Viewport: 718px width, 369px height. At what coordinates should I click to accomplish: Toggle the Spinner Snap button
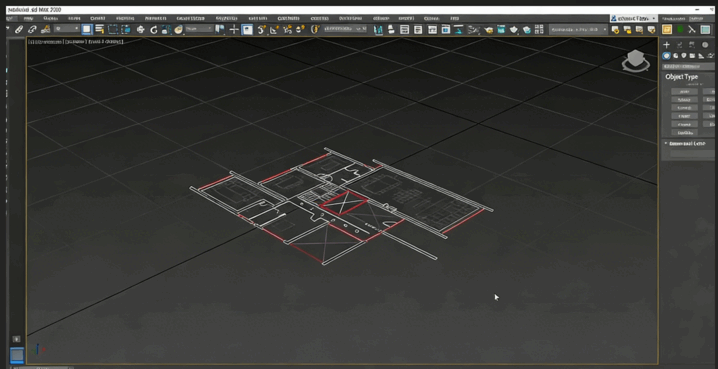pyautogui.click(x=300, y=30)
